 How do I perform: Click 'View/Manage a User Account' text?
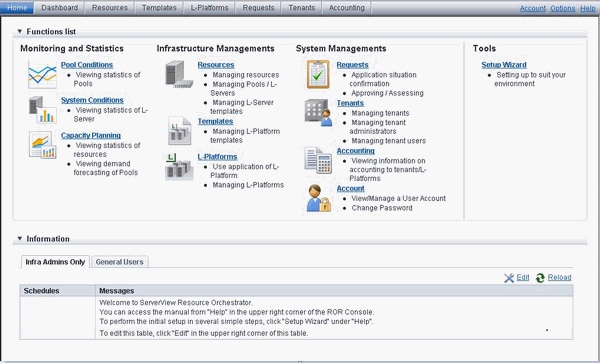coord(398,199)
